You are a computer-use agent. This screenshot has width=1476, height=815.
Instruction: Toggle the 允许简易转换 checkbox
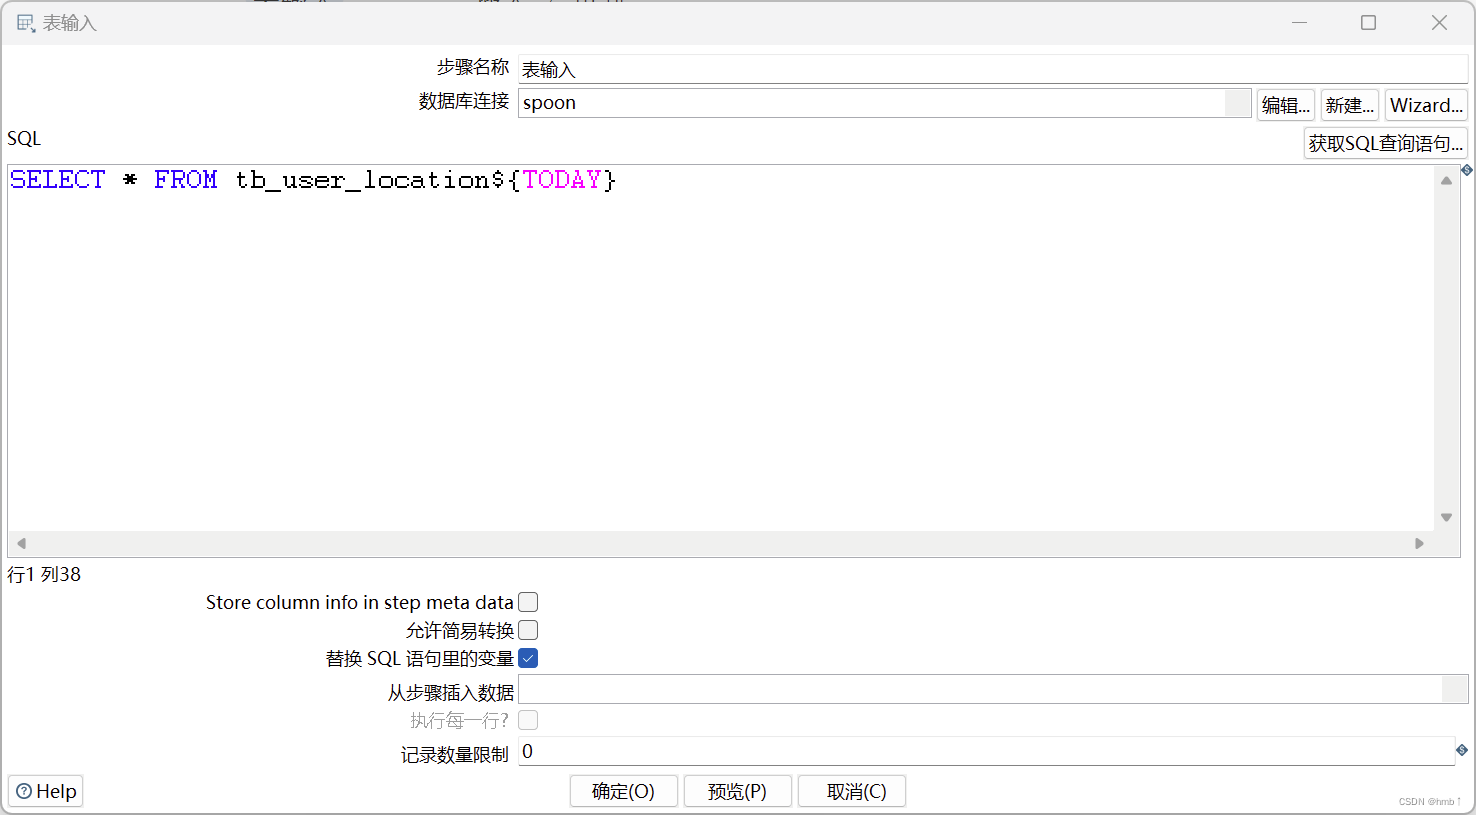pyautogui.click(x=528, y=630)
